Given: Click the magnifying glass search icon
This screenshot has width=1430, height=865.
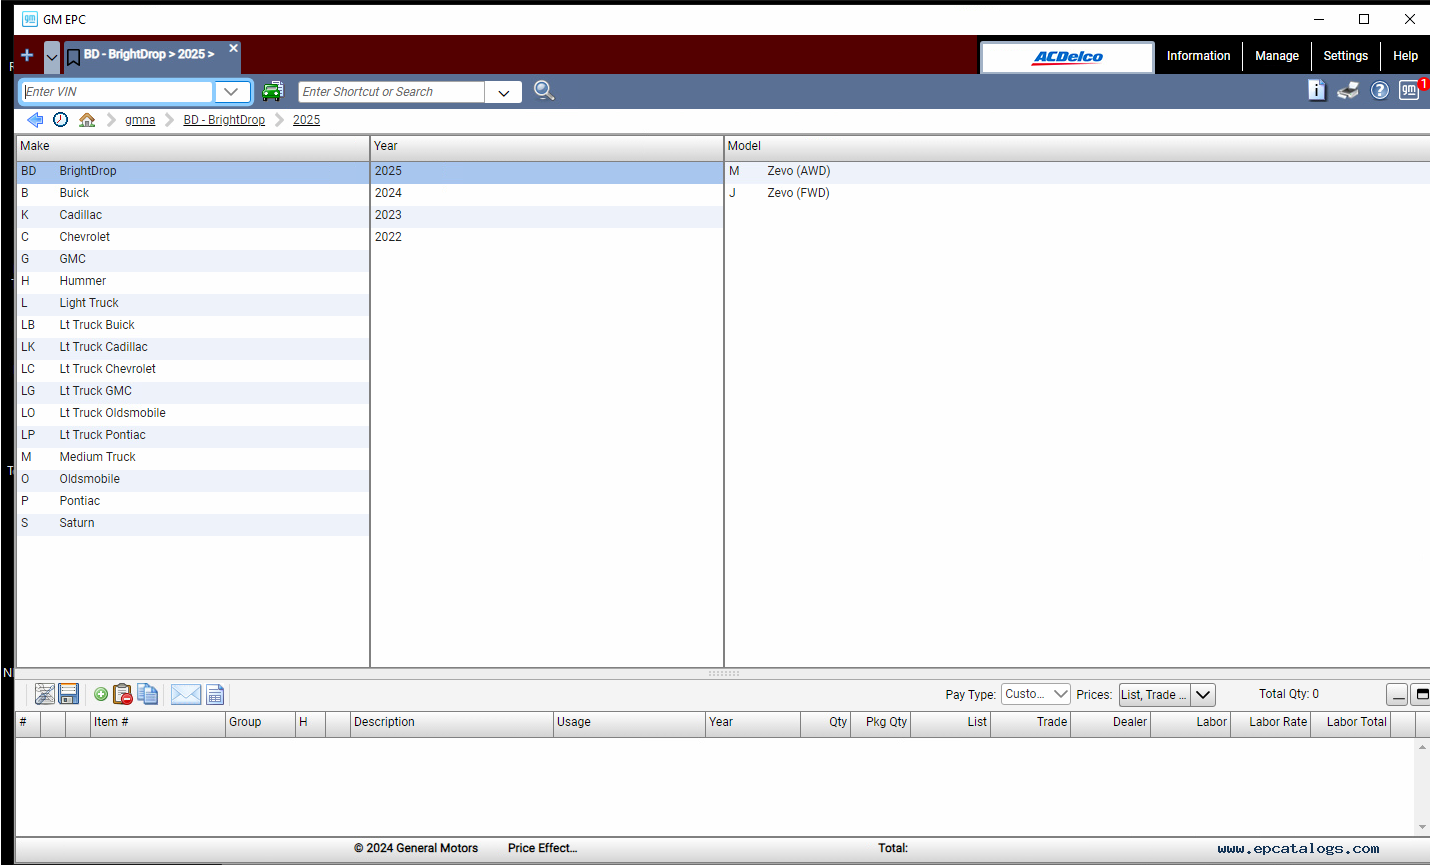Looking at the screenshot, I should (543, 91).
